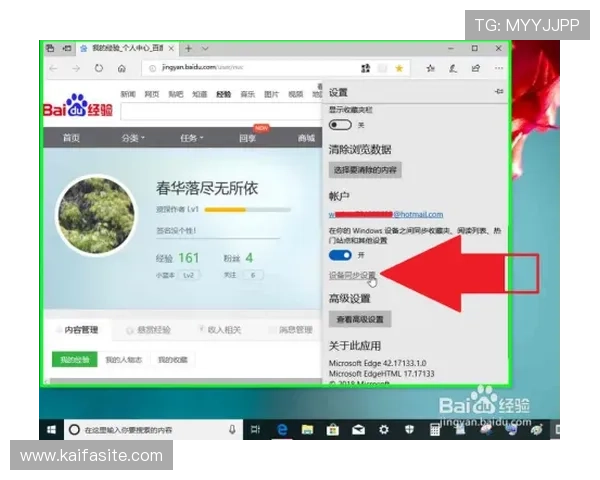Open Microsoft Store from taskbar
600x480 pixels.
[333, 430]
